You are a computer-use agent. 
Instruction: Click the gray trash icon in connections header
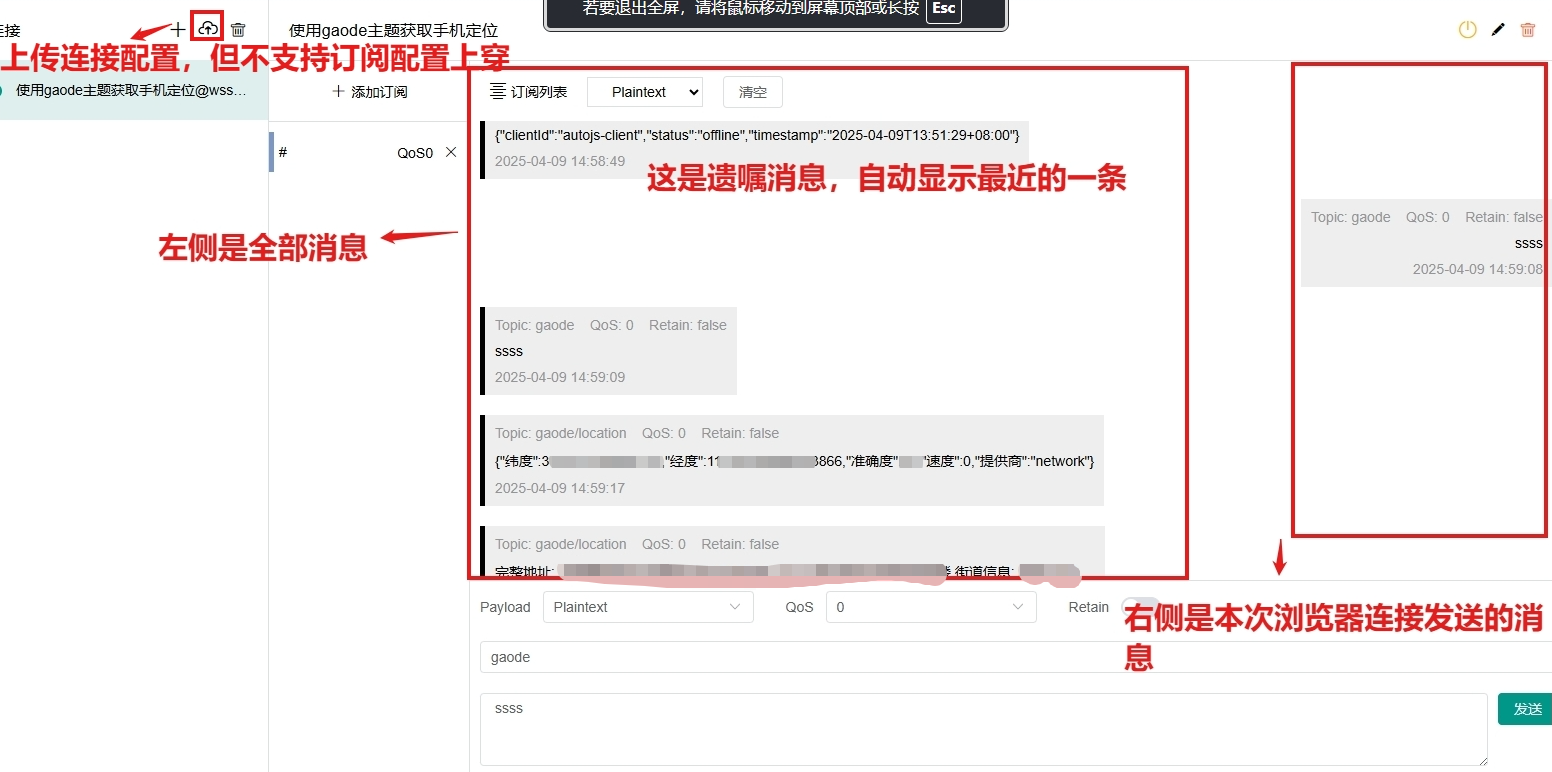(x=238, y=30)
